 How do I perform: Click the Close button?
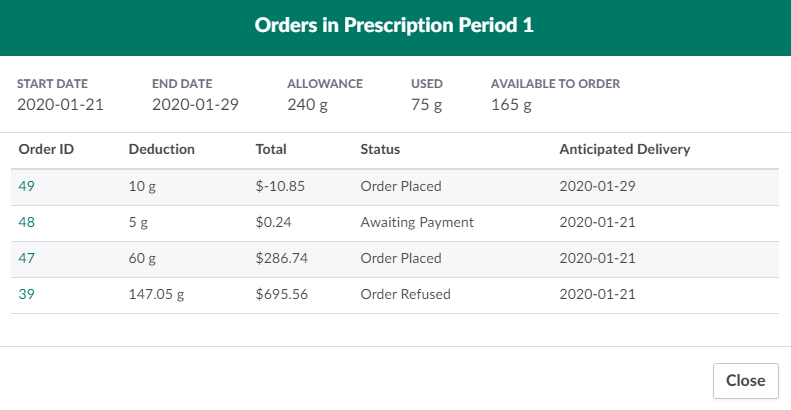(x=745, y=380)
